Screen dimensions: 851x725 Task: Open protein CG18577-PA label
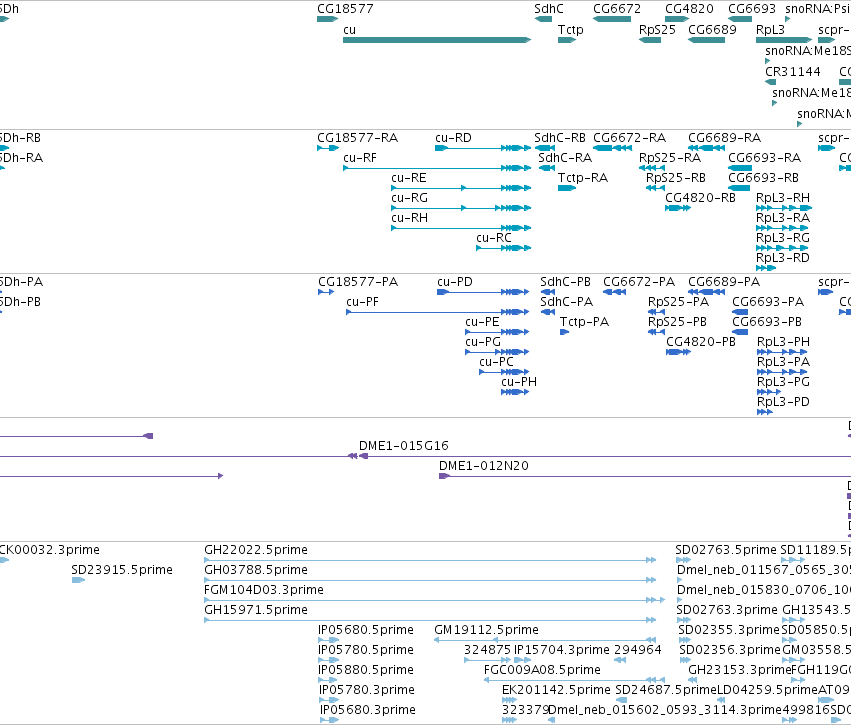tap(358, 282)
